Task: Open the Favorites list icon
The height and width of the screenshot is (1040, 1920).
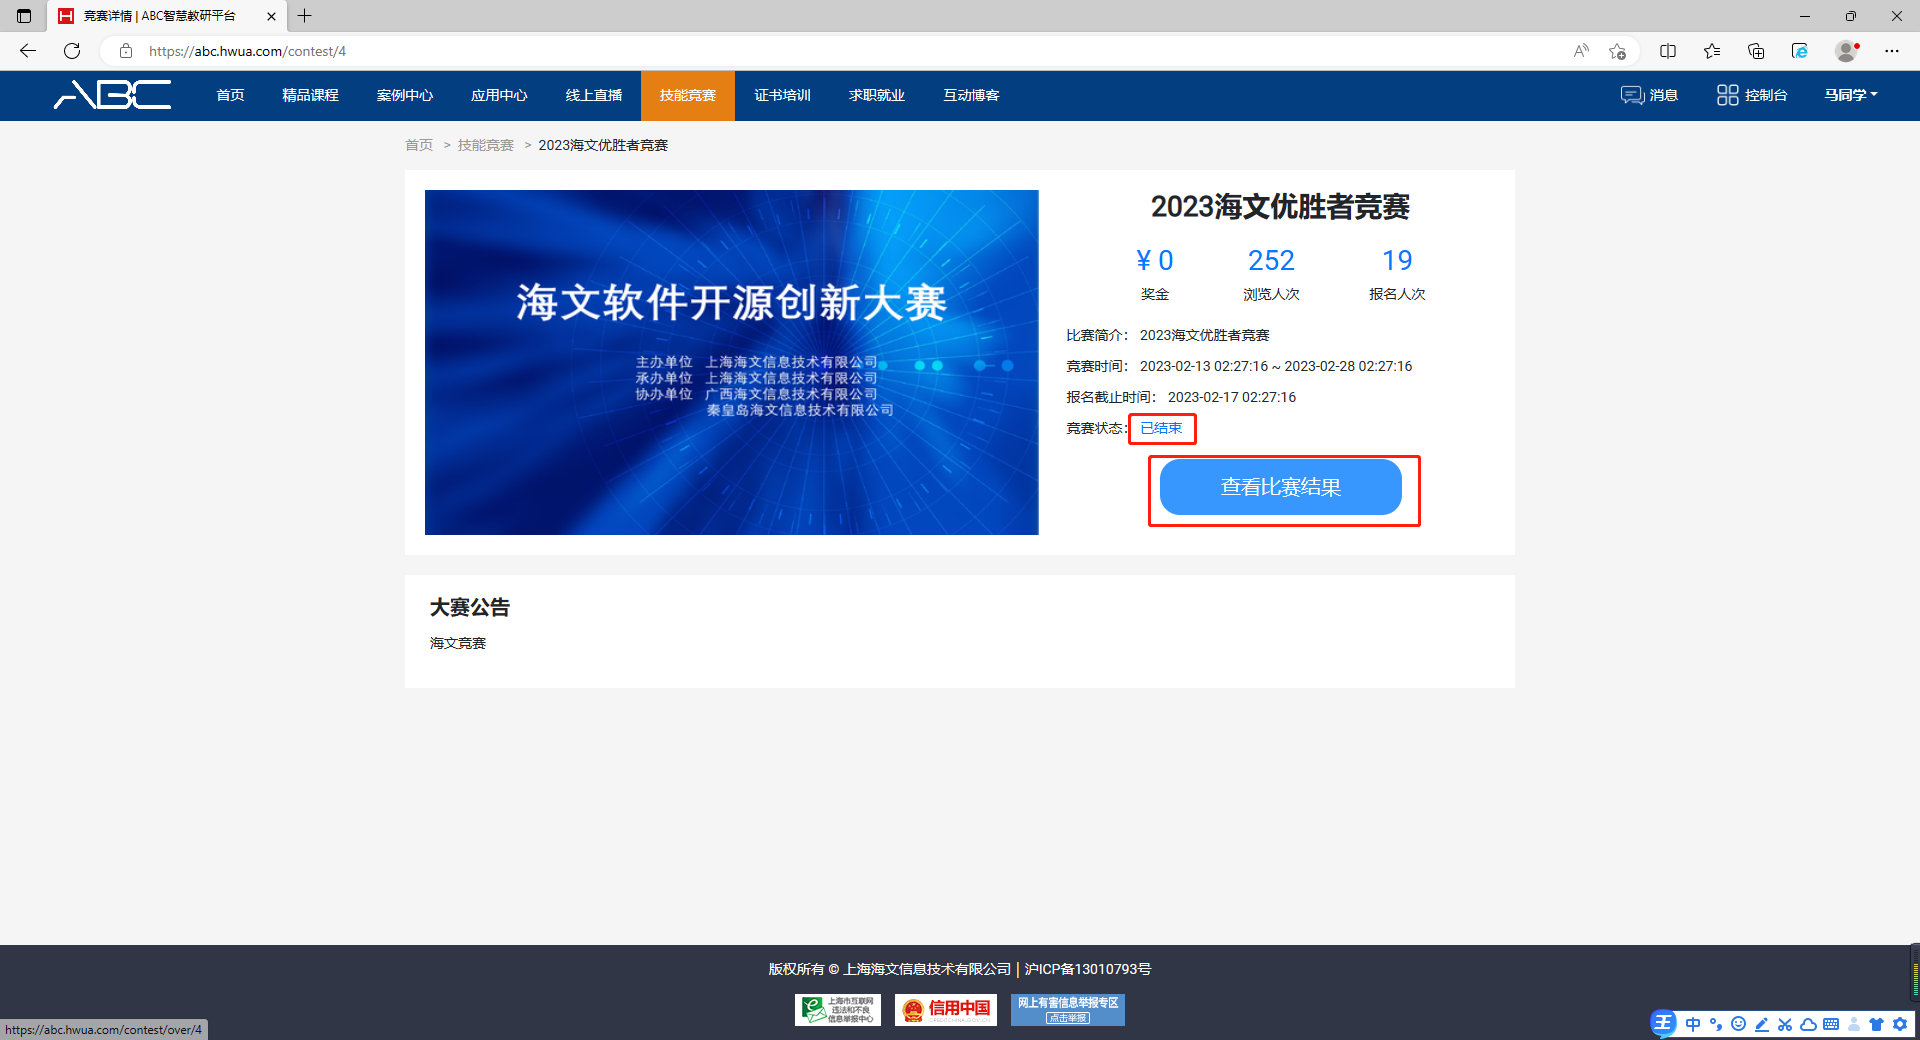Action: pos(1712,51)
